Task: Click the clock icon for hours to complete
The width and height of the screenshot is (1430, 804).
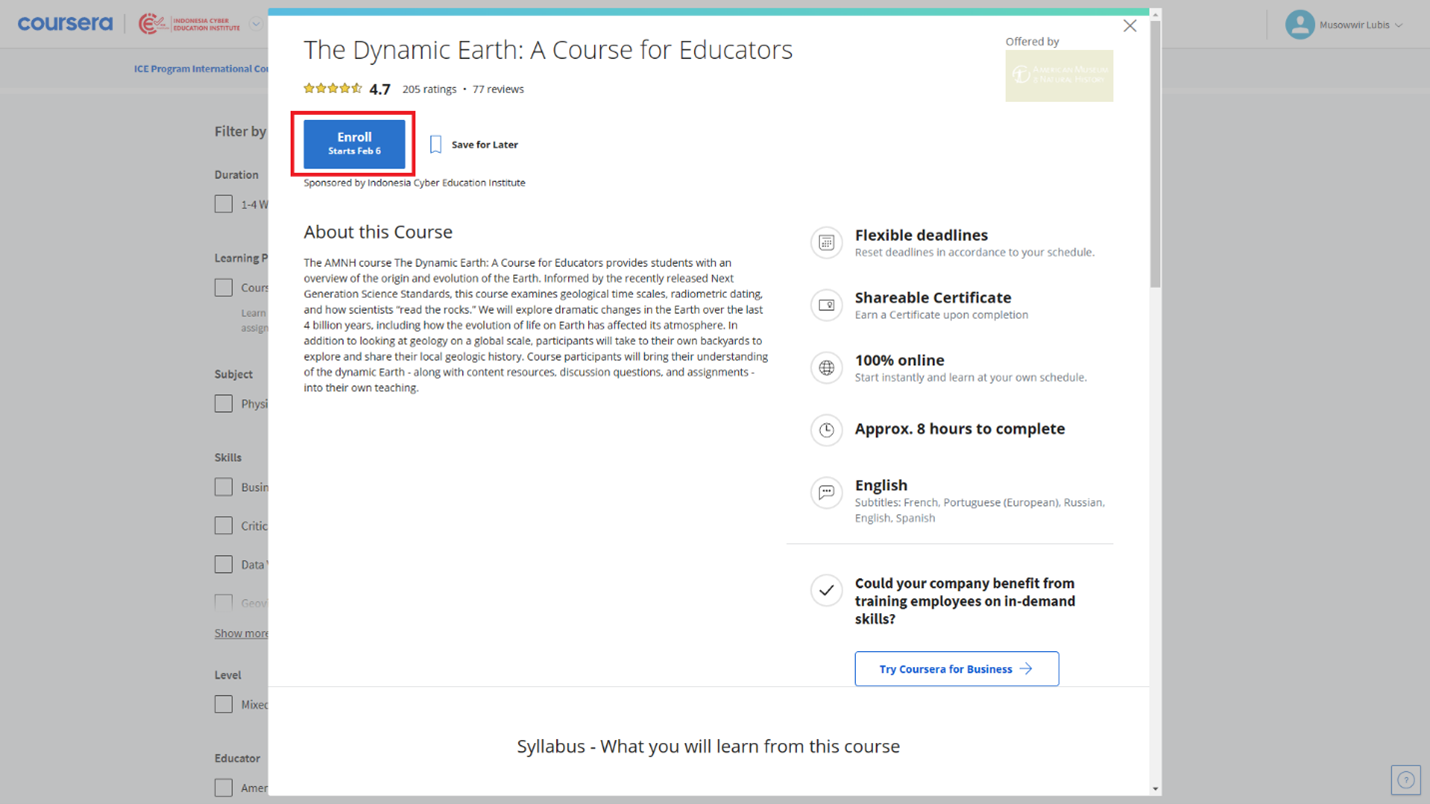Action: [x=826, y=430]
